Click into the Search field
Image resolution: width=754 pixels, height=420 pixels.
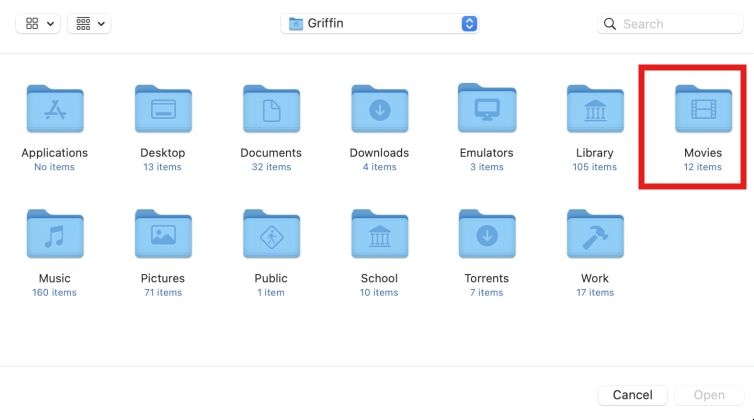tap(670, 24)
